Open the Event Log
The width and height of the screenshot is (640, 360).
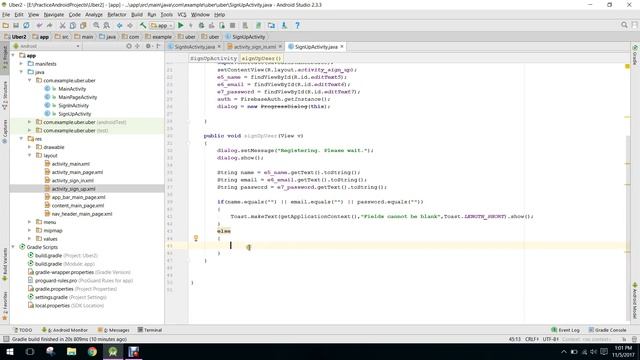(x=565, y=330)
